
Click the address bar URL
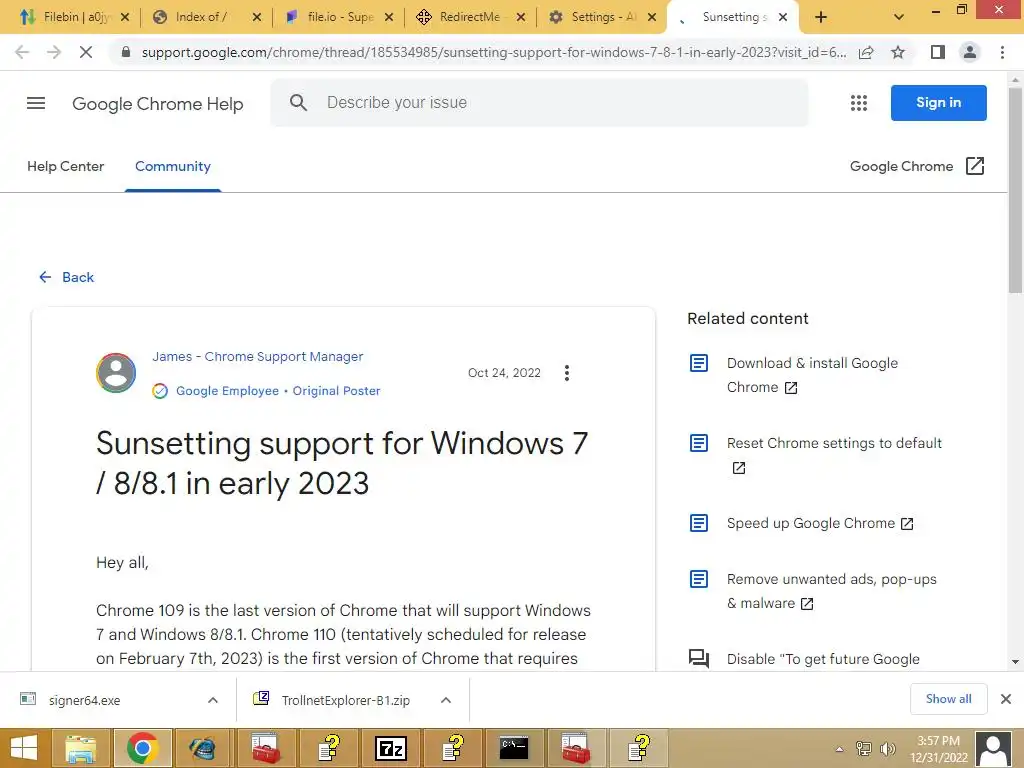(x=494, y=52)
